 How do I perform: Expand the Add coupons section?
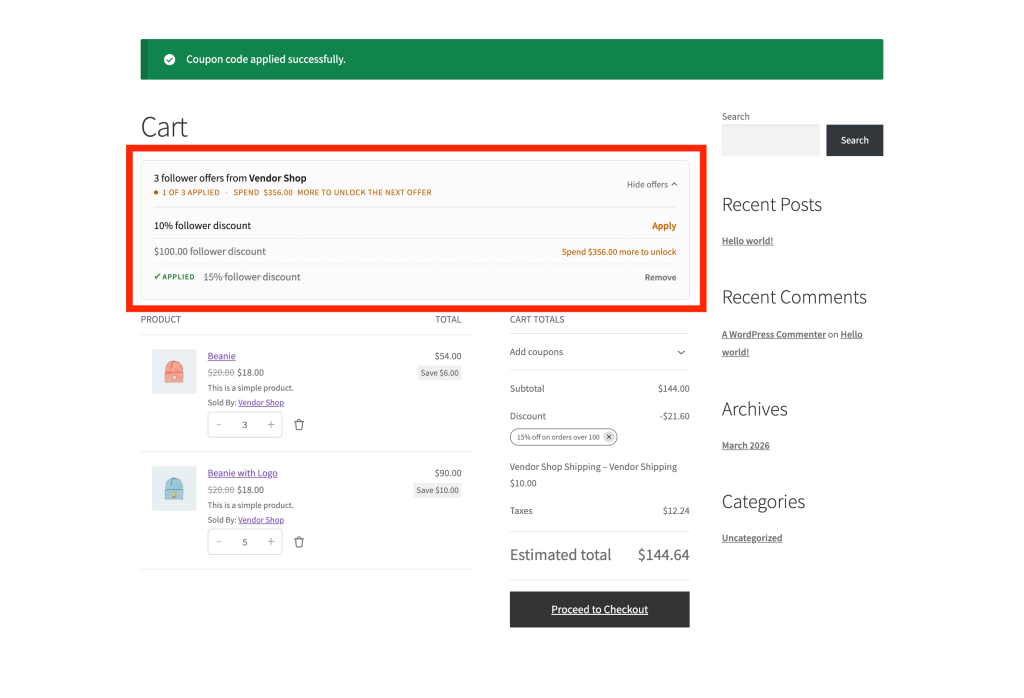tap(599, 352)
